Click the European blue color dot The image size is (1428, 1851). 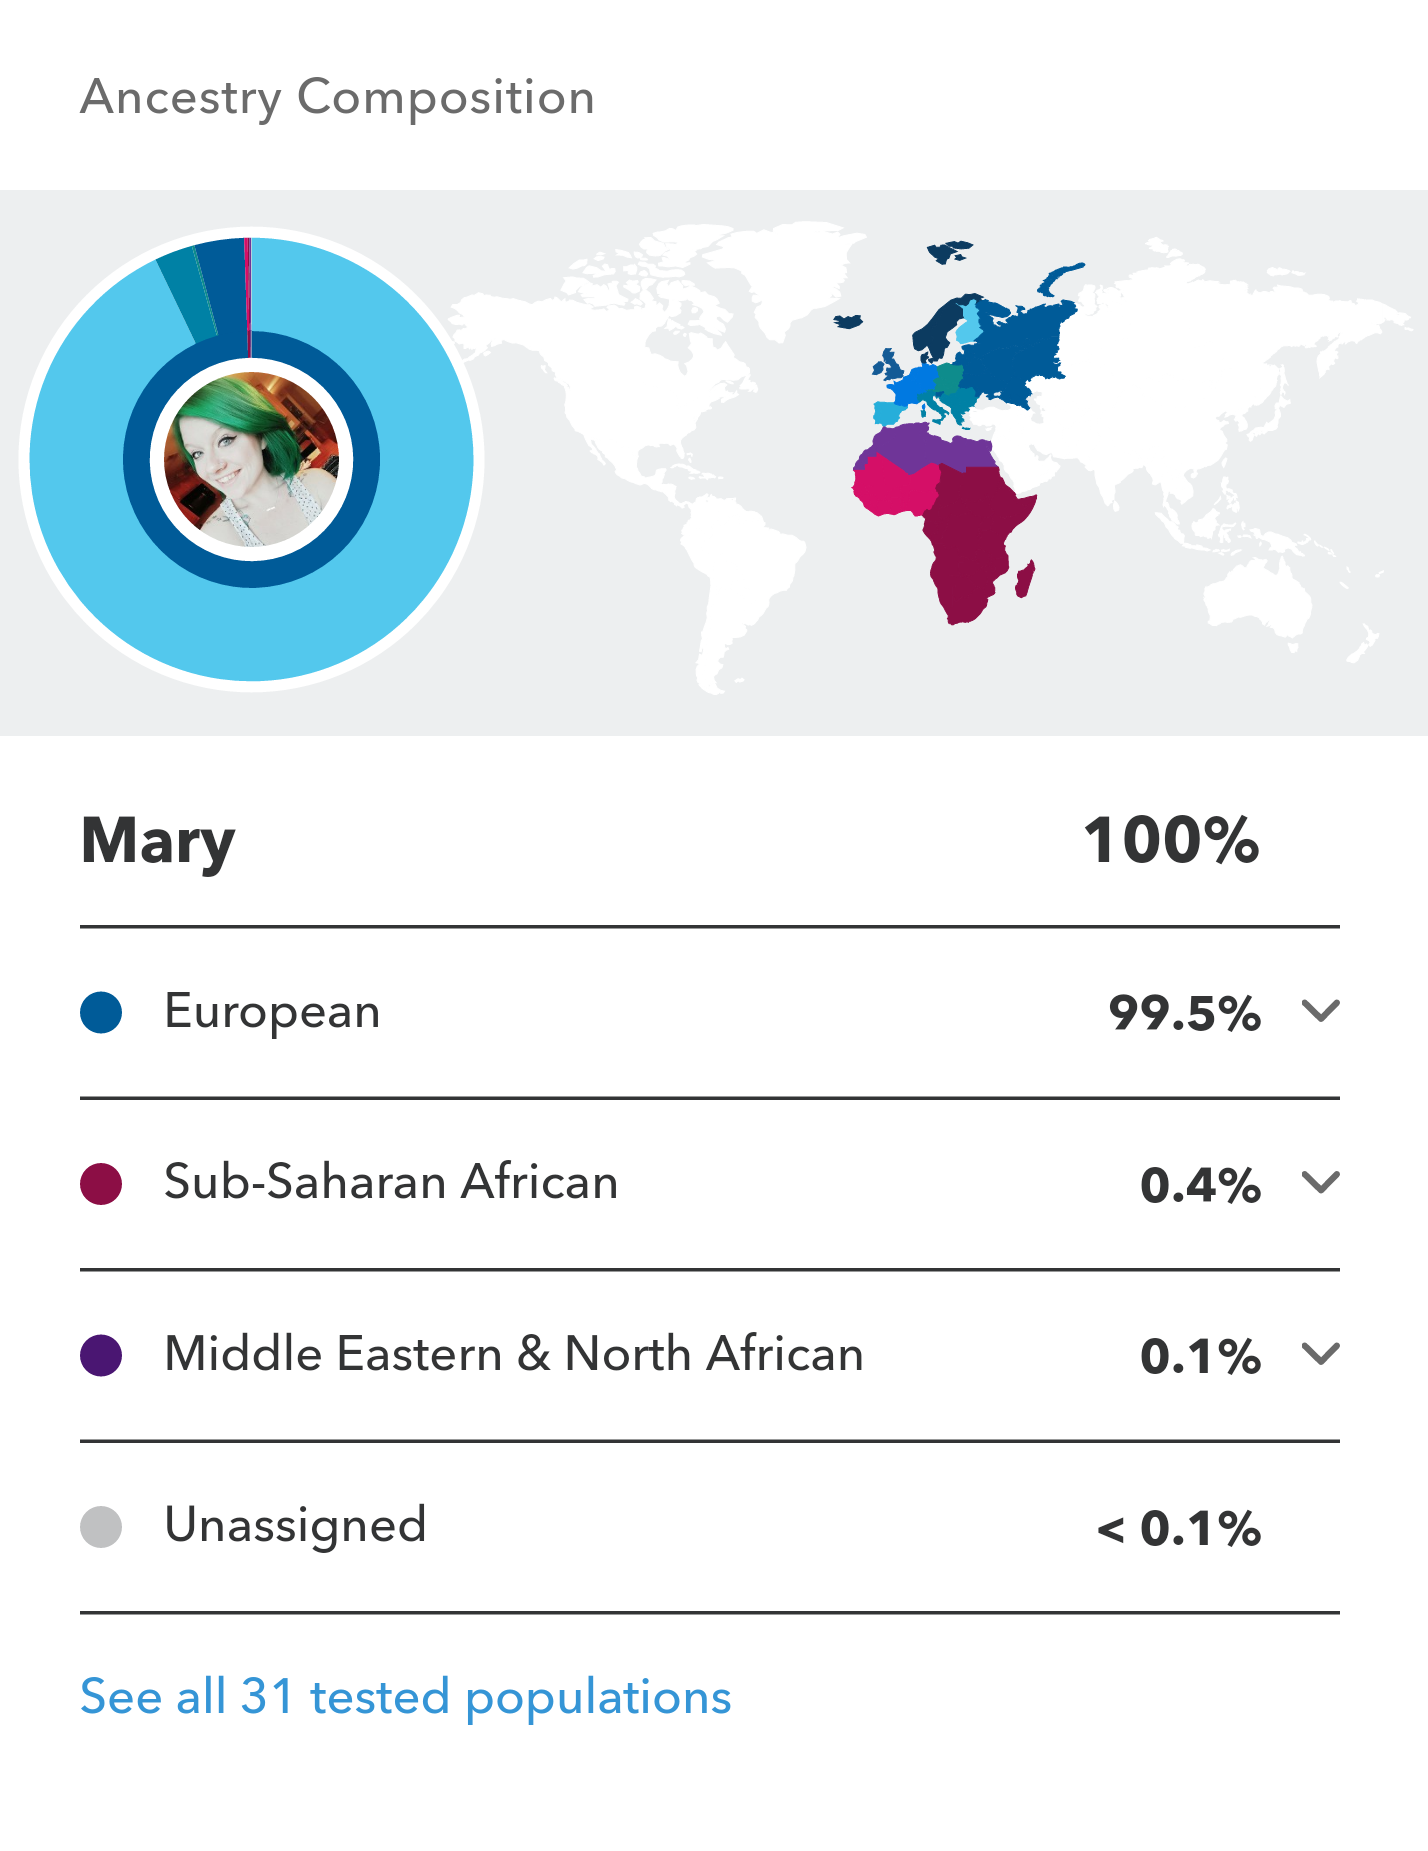[x=101, y=1012]
